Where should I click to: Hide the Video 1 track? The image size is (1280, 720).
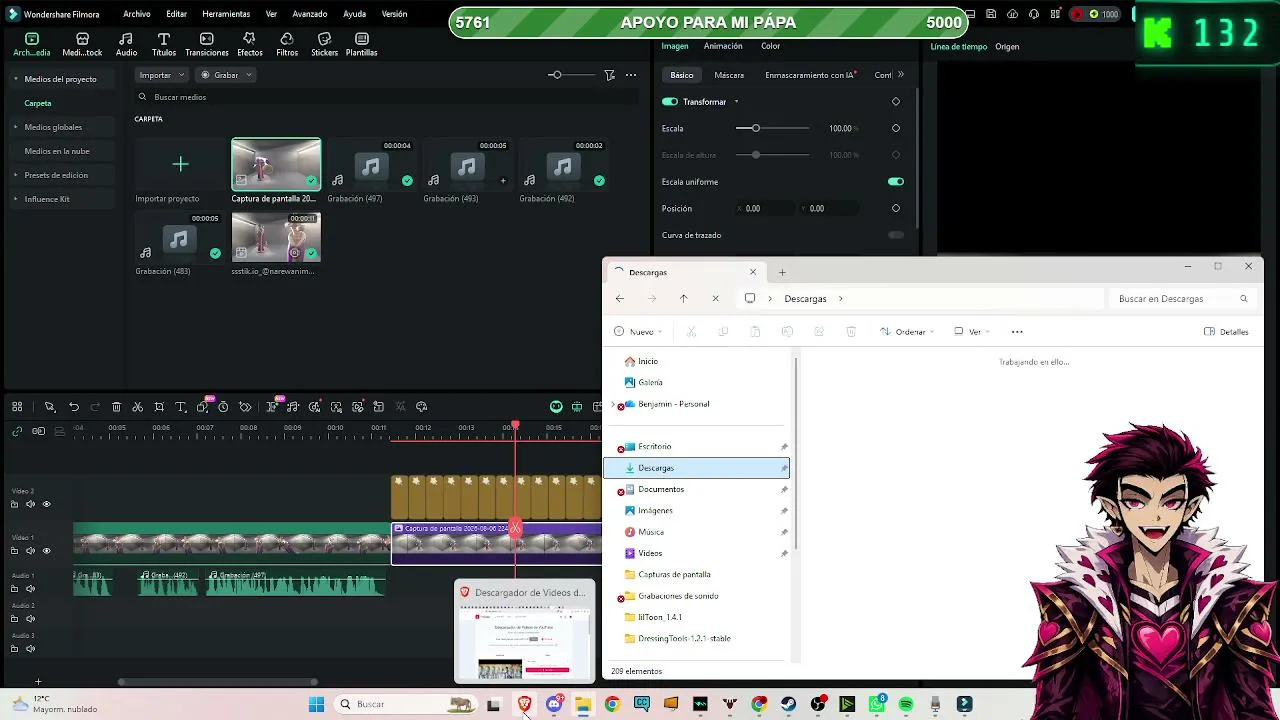pyautogui.click(x=46, y=550)
